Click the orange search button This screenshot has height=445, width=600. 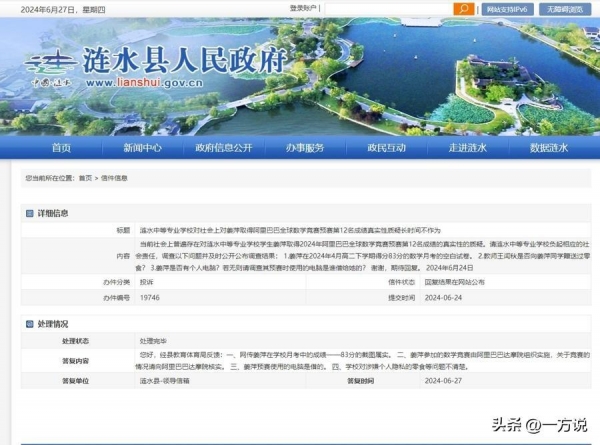(x=463, y=9)
